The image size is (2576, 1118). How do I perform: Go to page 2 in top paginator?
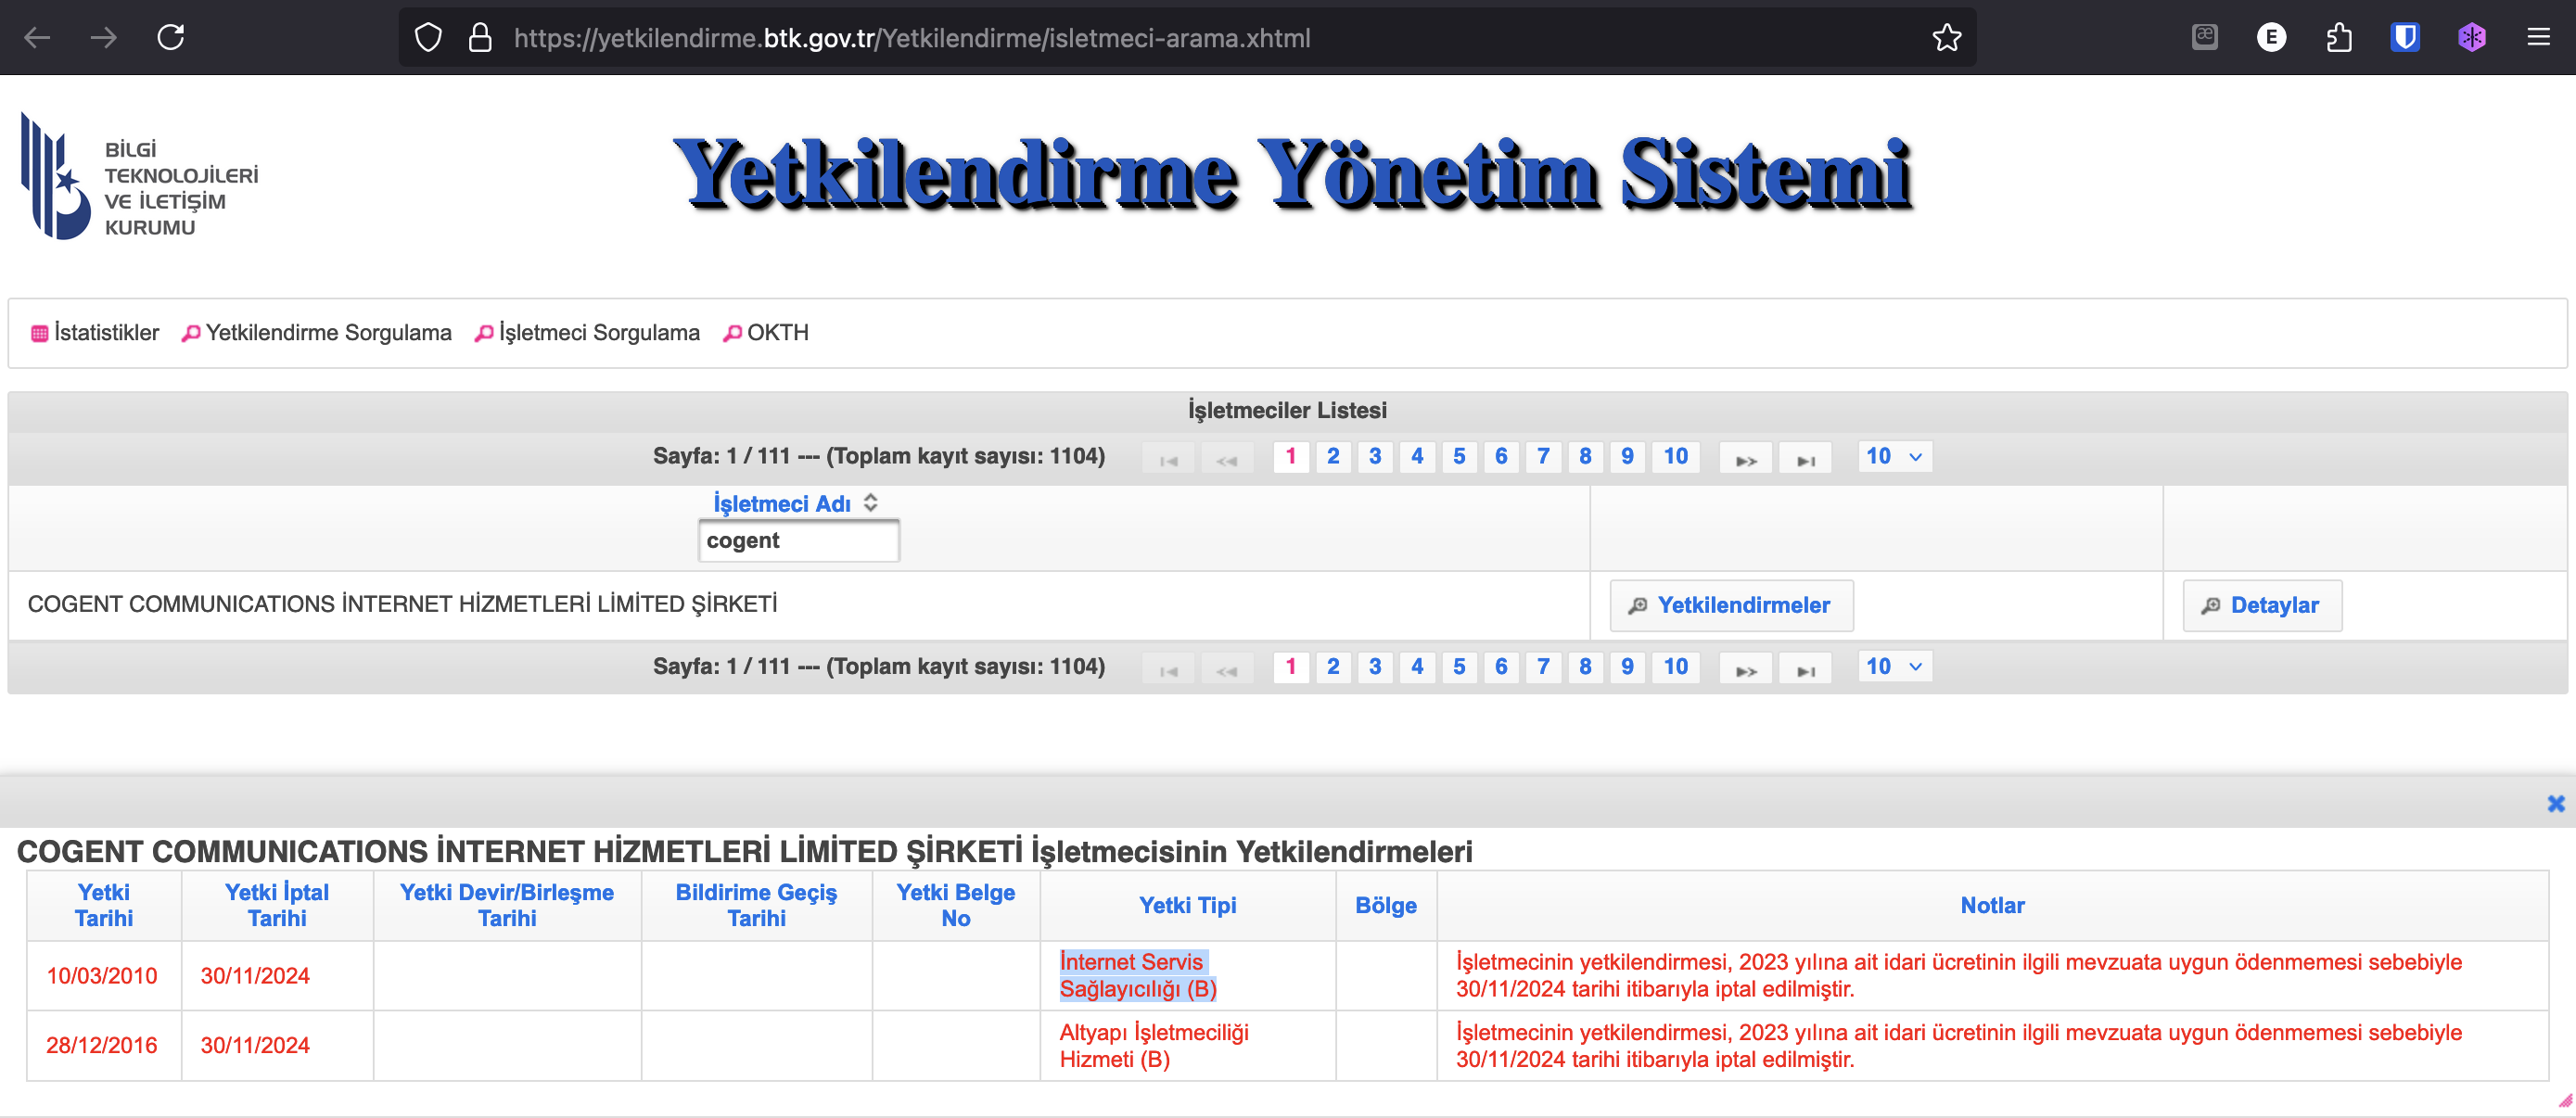tap(1332, 456)
